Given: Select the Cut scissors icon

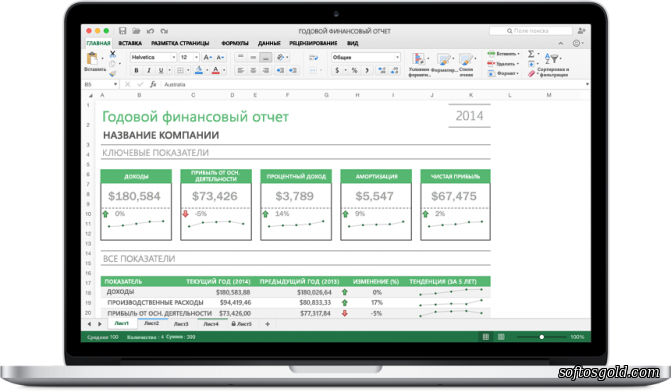Looking at the screenshot, I should click(x=113, y=54).
